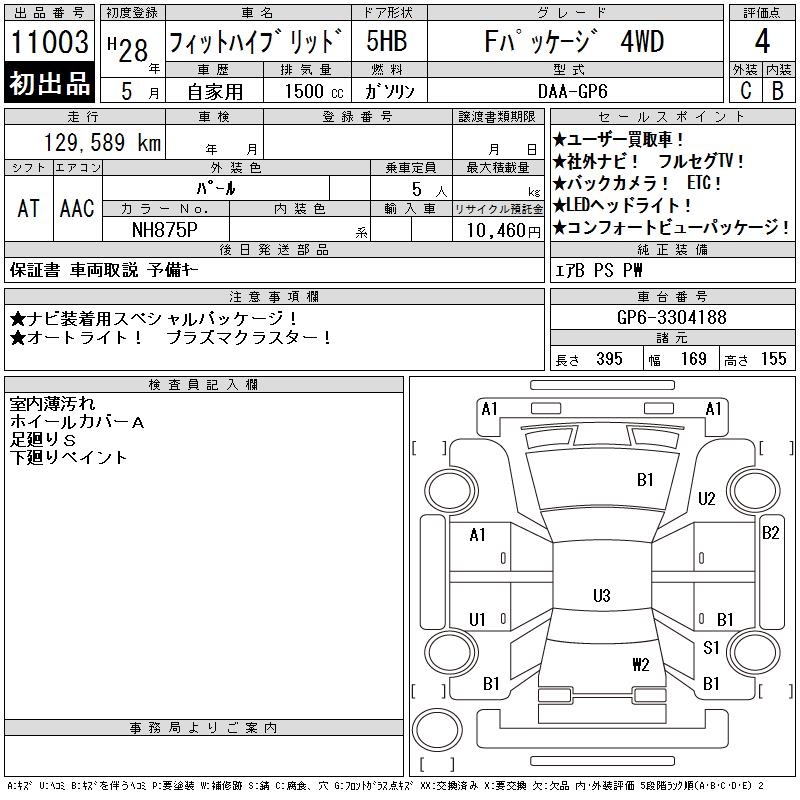Click the registration year H28

128,49
